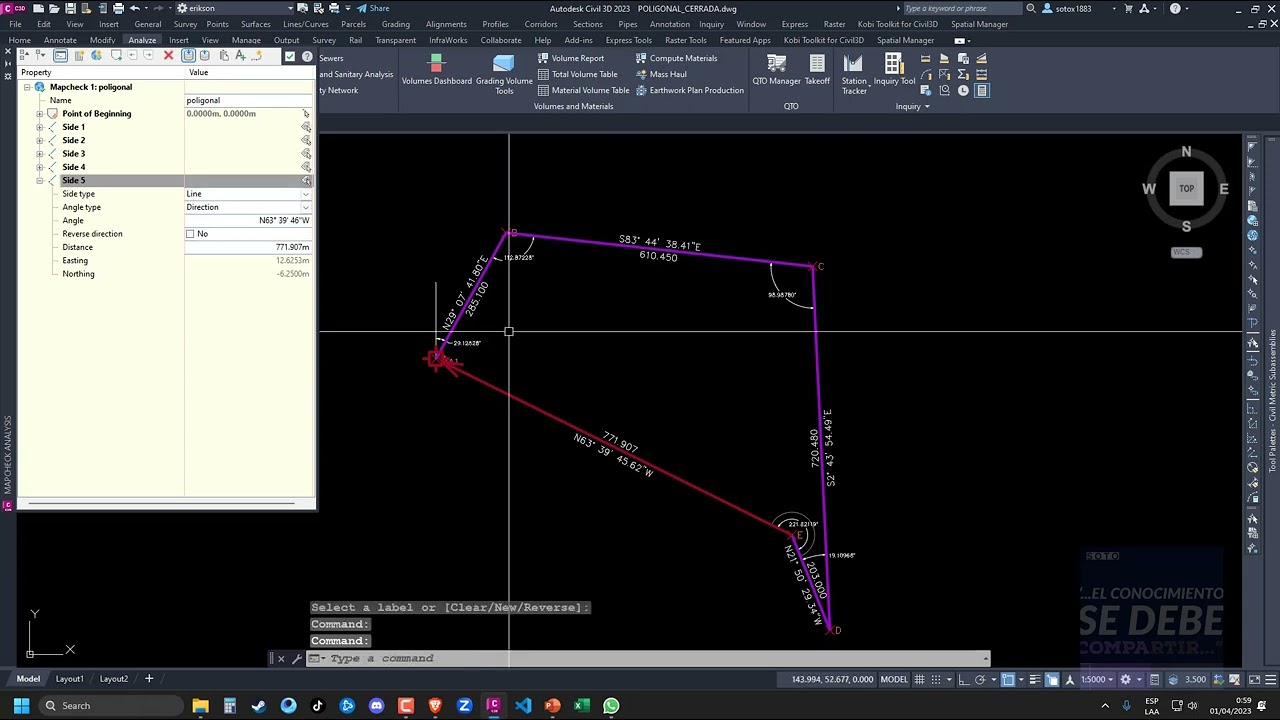Click the keyword search box in title bar
Image resolution: width=1280 pixels, height=720 pixels.
pyautogui.click(x=961, y=8)
